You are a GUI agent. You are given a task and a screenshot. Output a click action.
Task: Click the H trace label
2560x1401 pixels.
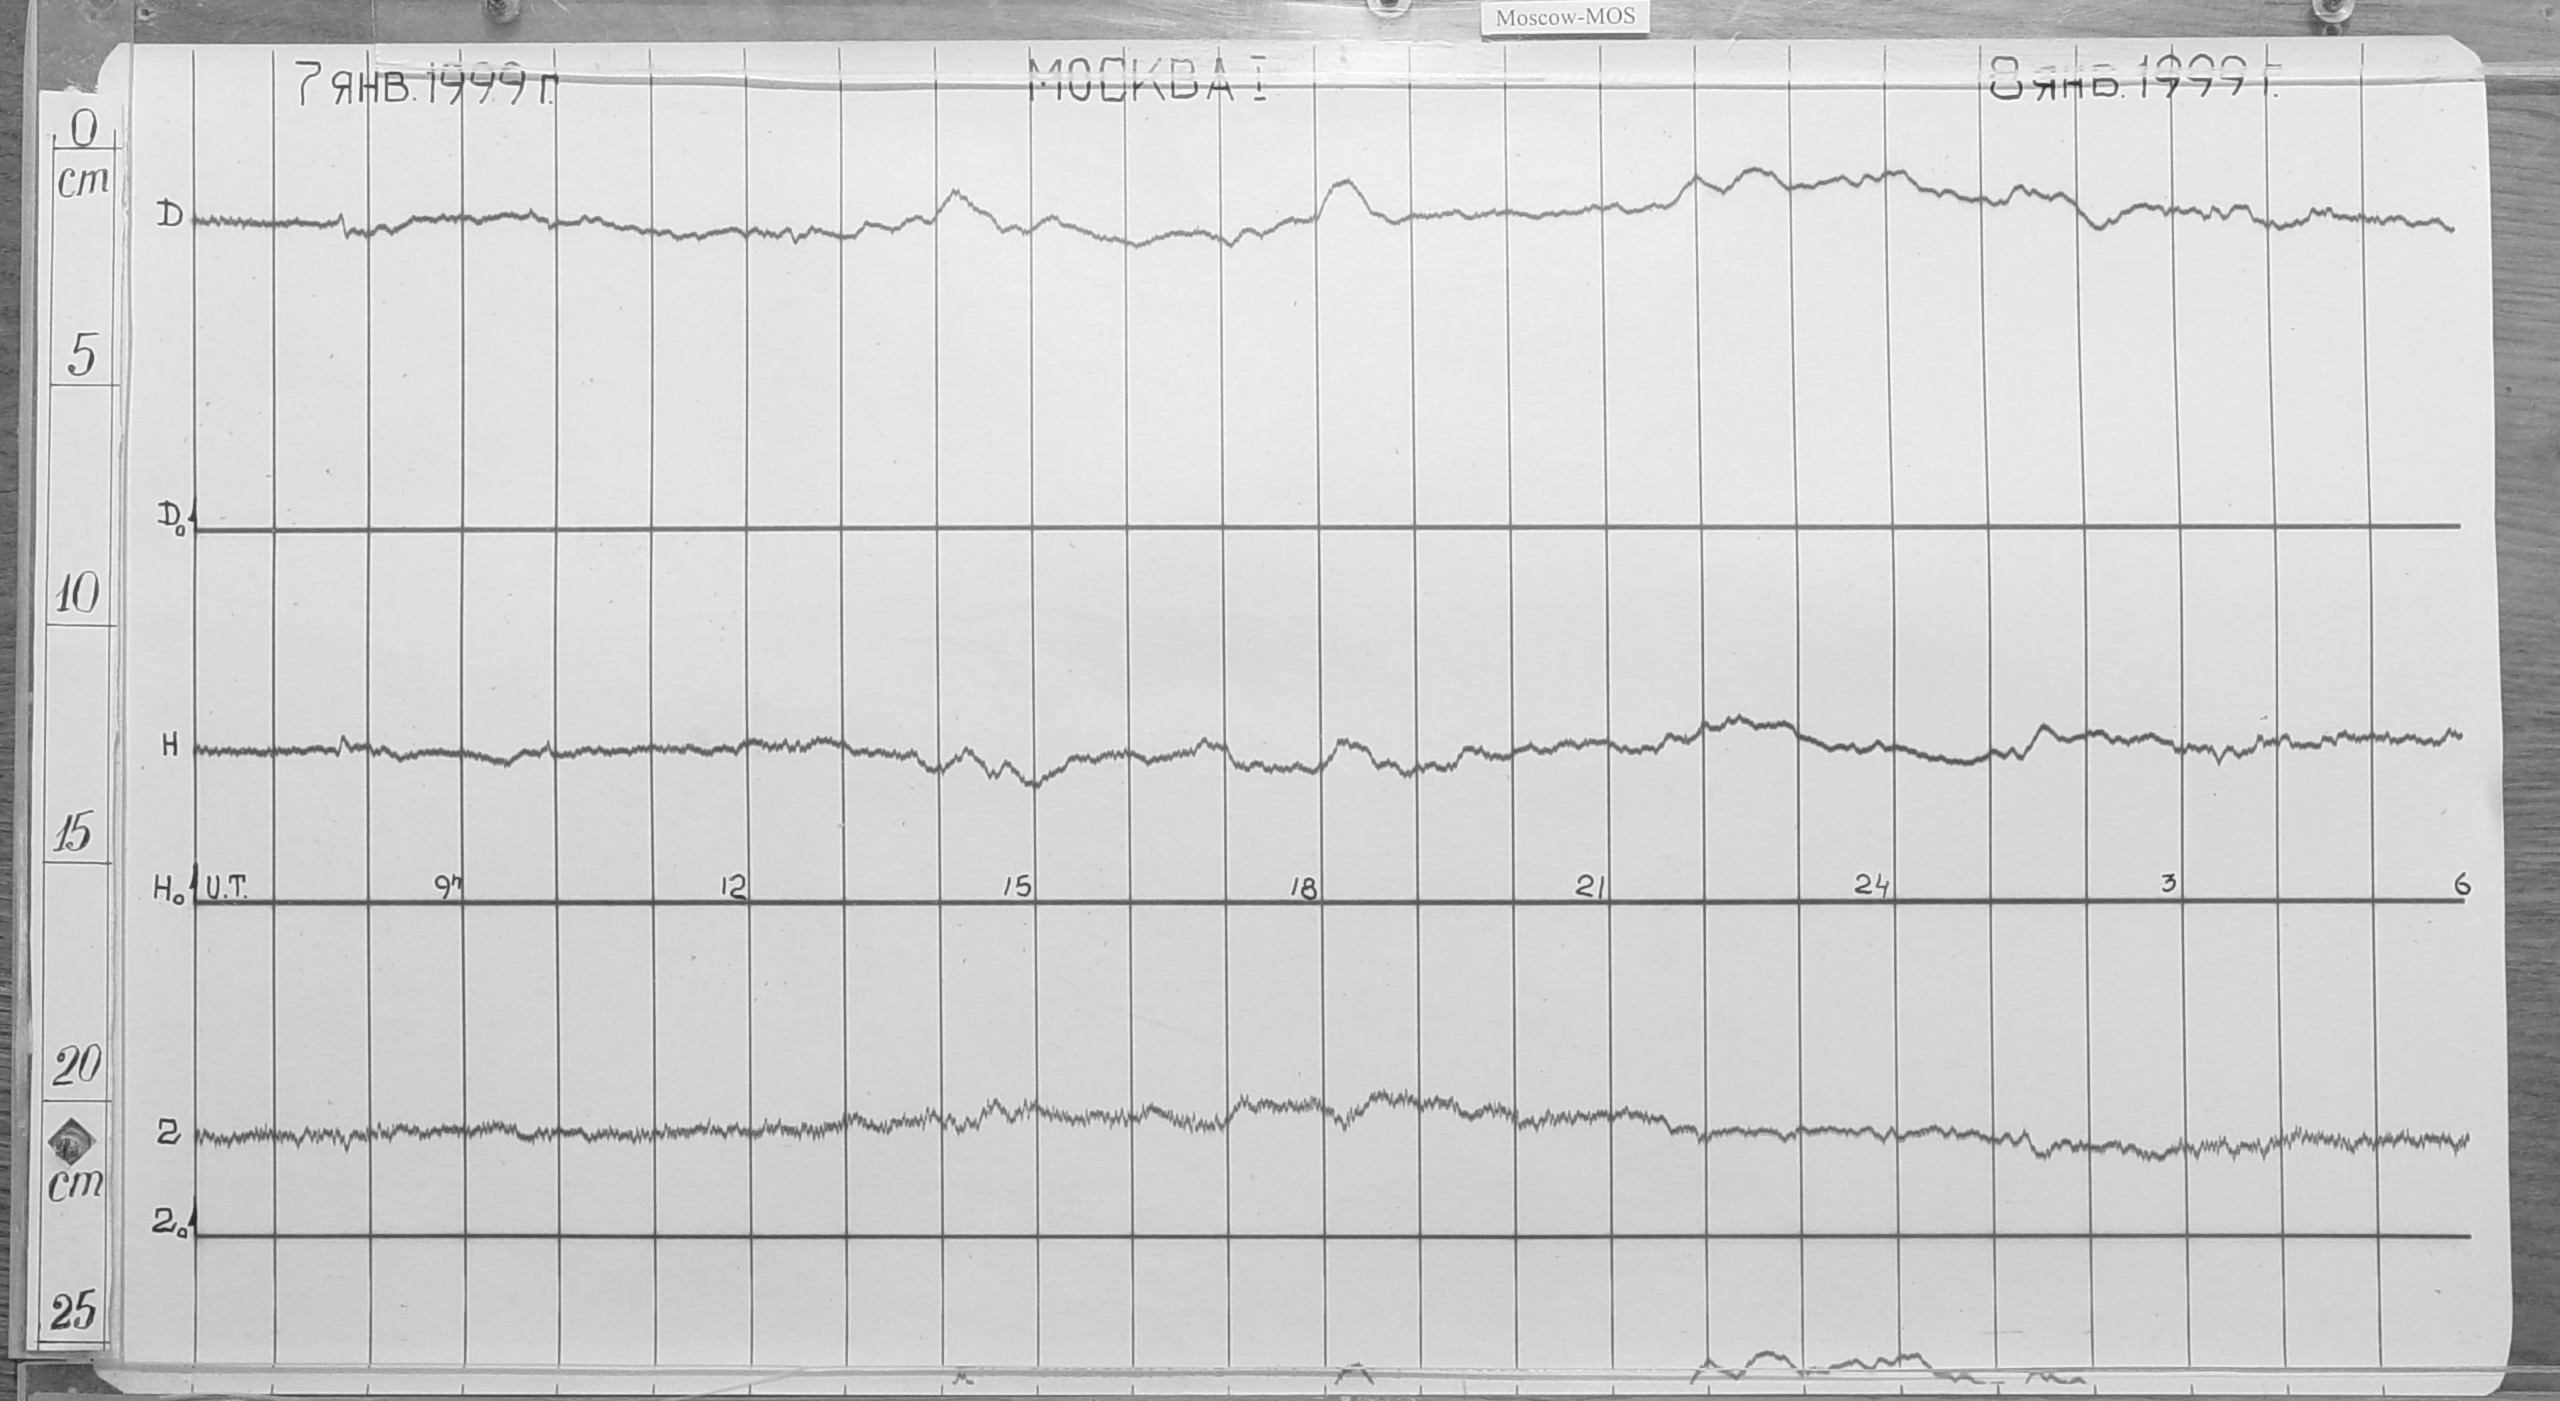(x=170, y=746)
